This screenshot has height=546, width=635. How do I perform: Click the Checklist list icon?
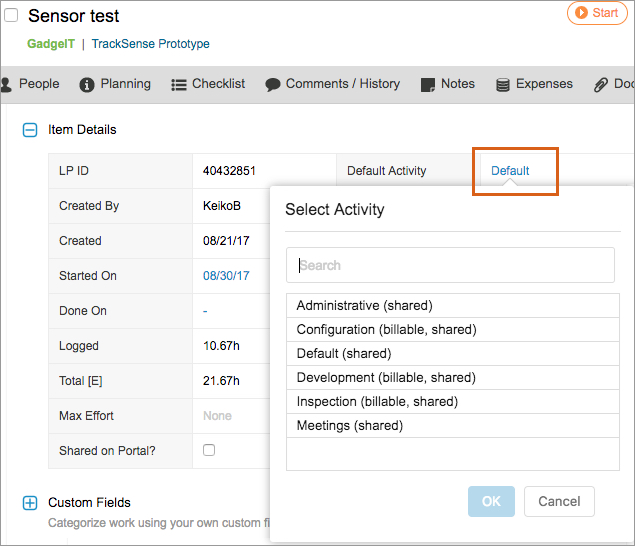tap(179, 85)
